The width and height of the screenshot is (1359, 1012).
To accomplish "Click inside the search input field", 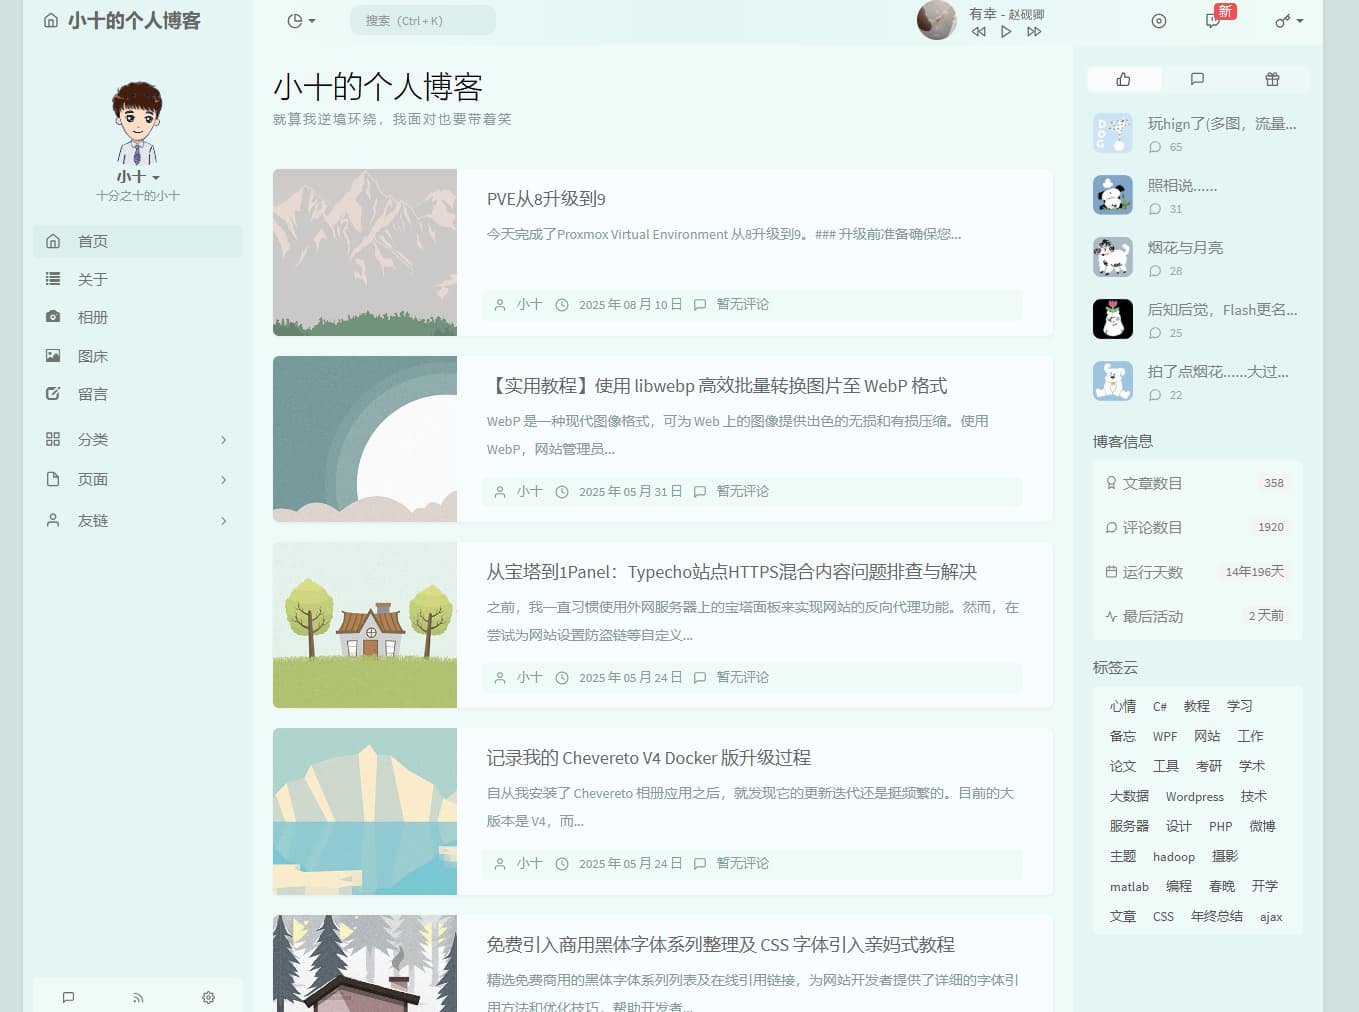I will tap(422, 19).
